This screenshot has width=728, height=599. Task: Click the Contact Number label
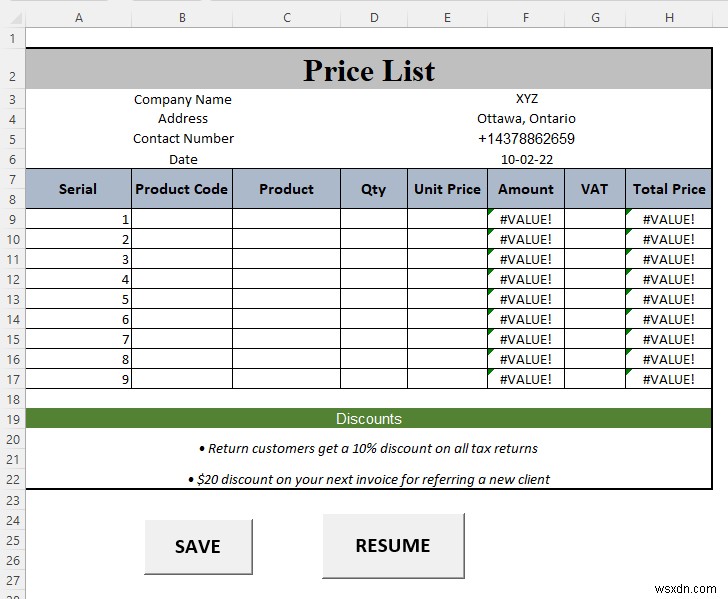click(x=183, y=139)
